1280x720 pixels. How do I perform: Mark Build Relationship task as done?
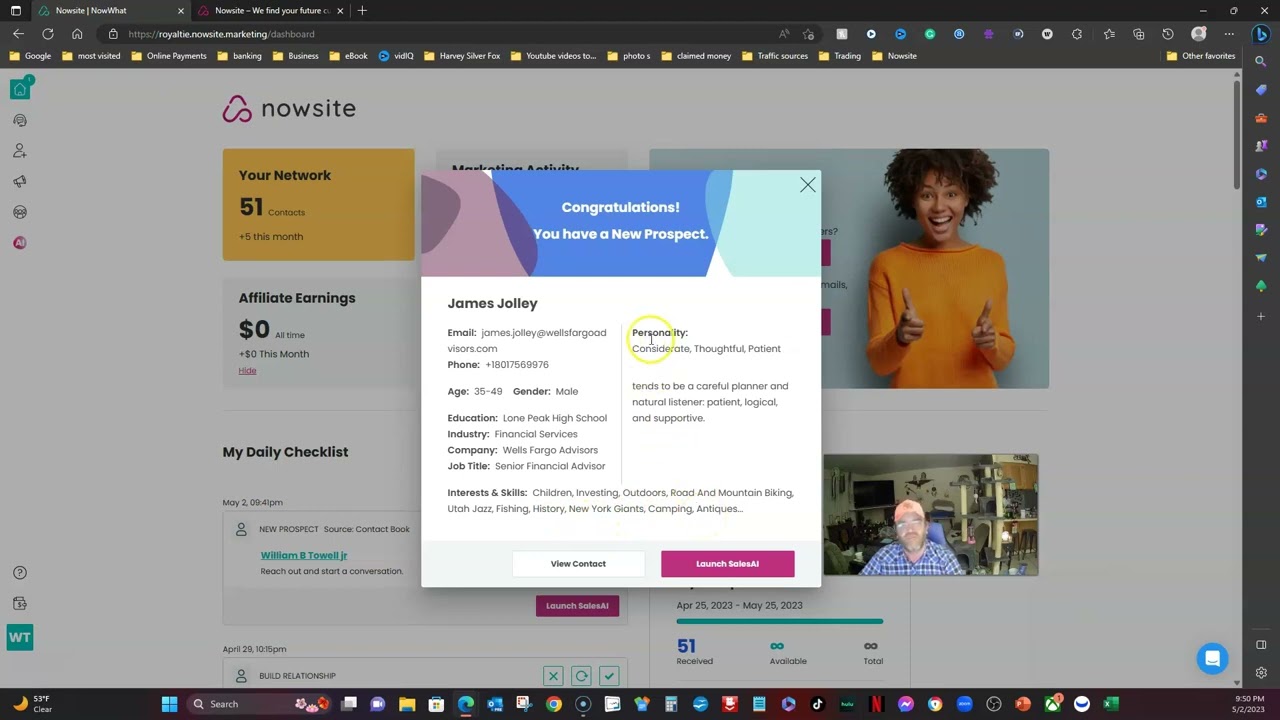609,676
